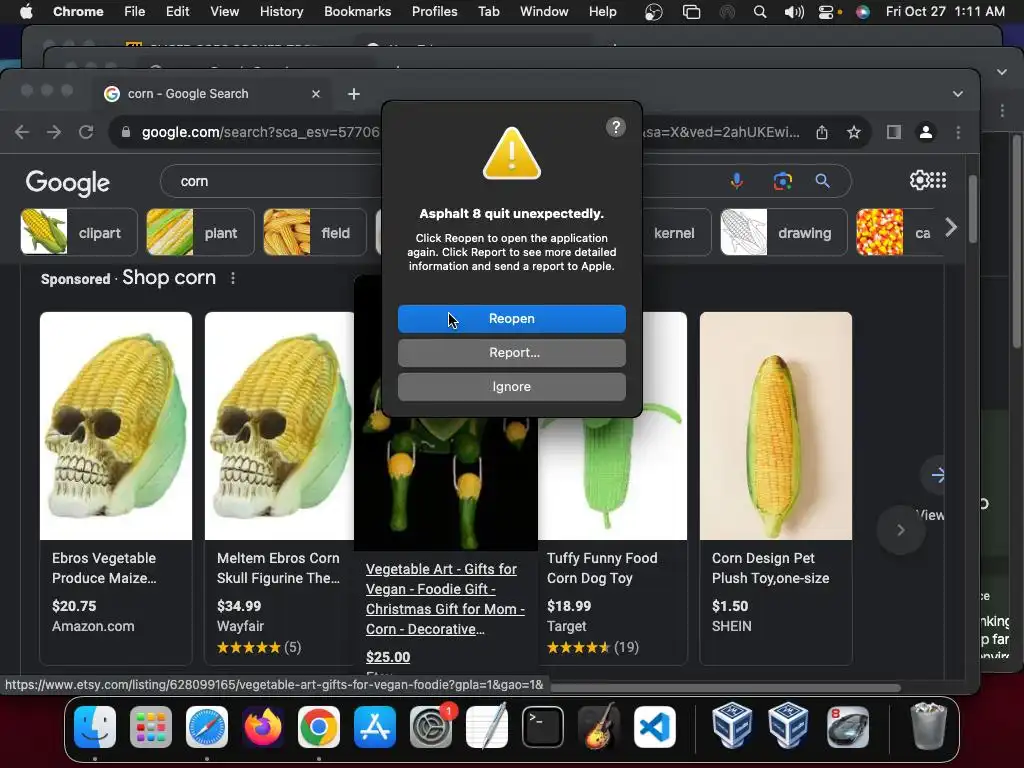Open Meltem Ebros Corn Skull Figurine listing
1024x768 pixels.
click(278, 568)
